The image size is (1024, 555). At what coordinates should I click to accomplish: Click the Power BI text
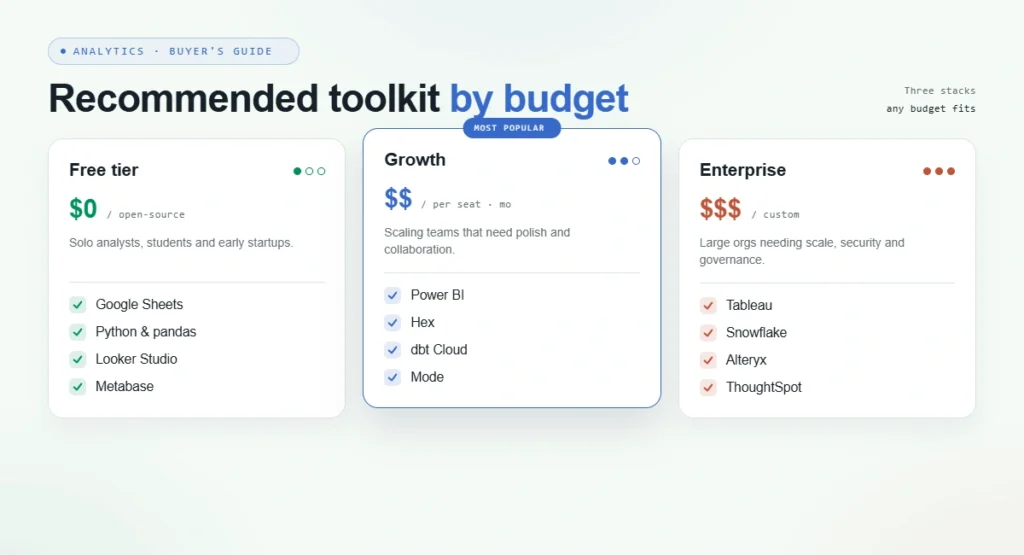[438, 295]
